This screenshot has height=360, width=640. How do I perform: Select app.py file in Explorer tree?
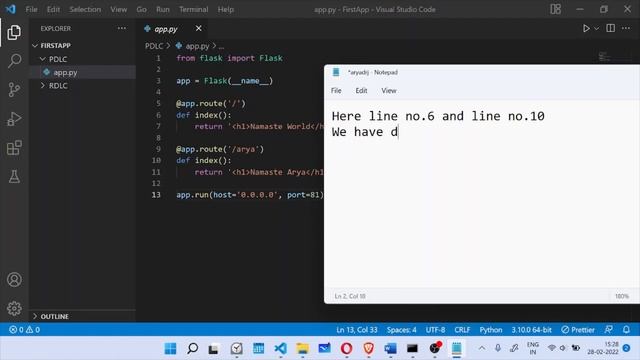click(x=82, y=72)
